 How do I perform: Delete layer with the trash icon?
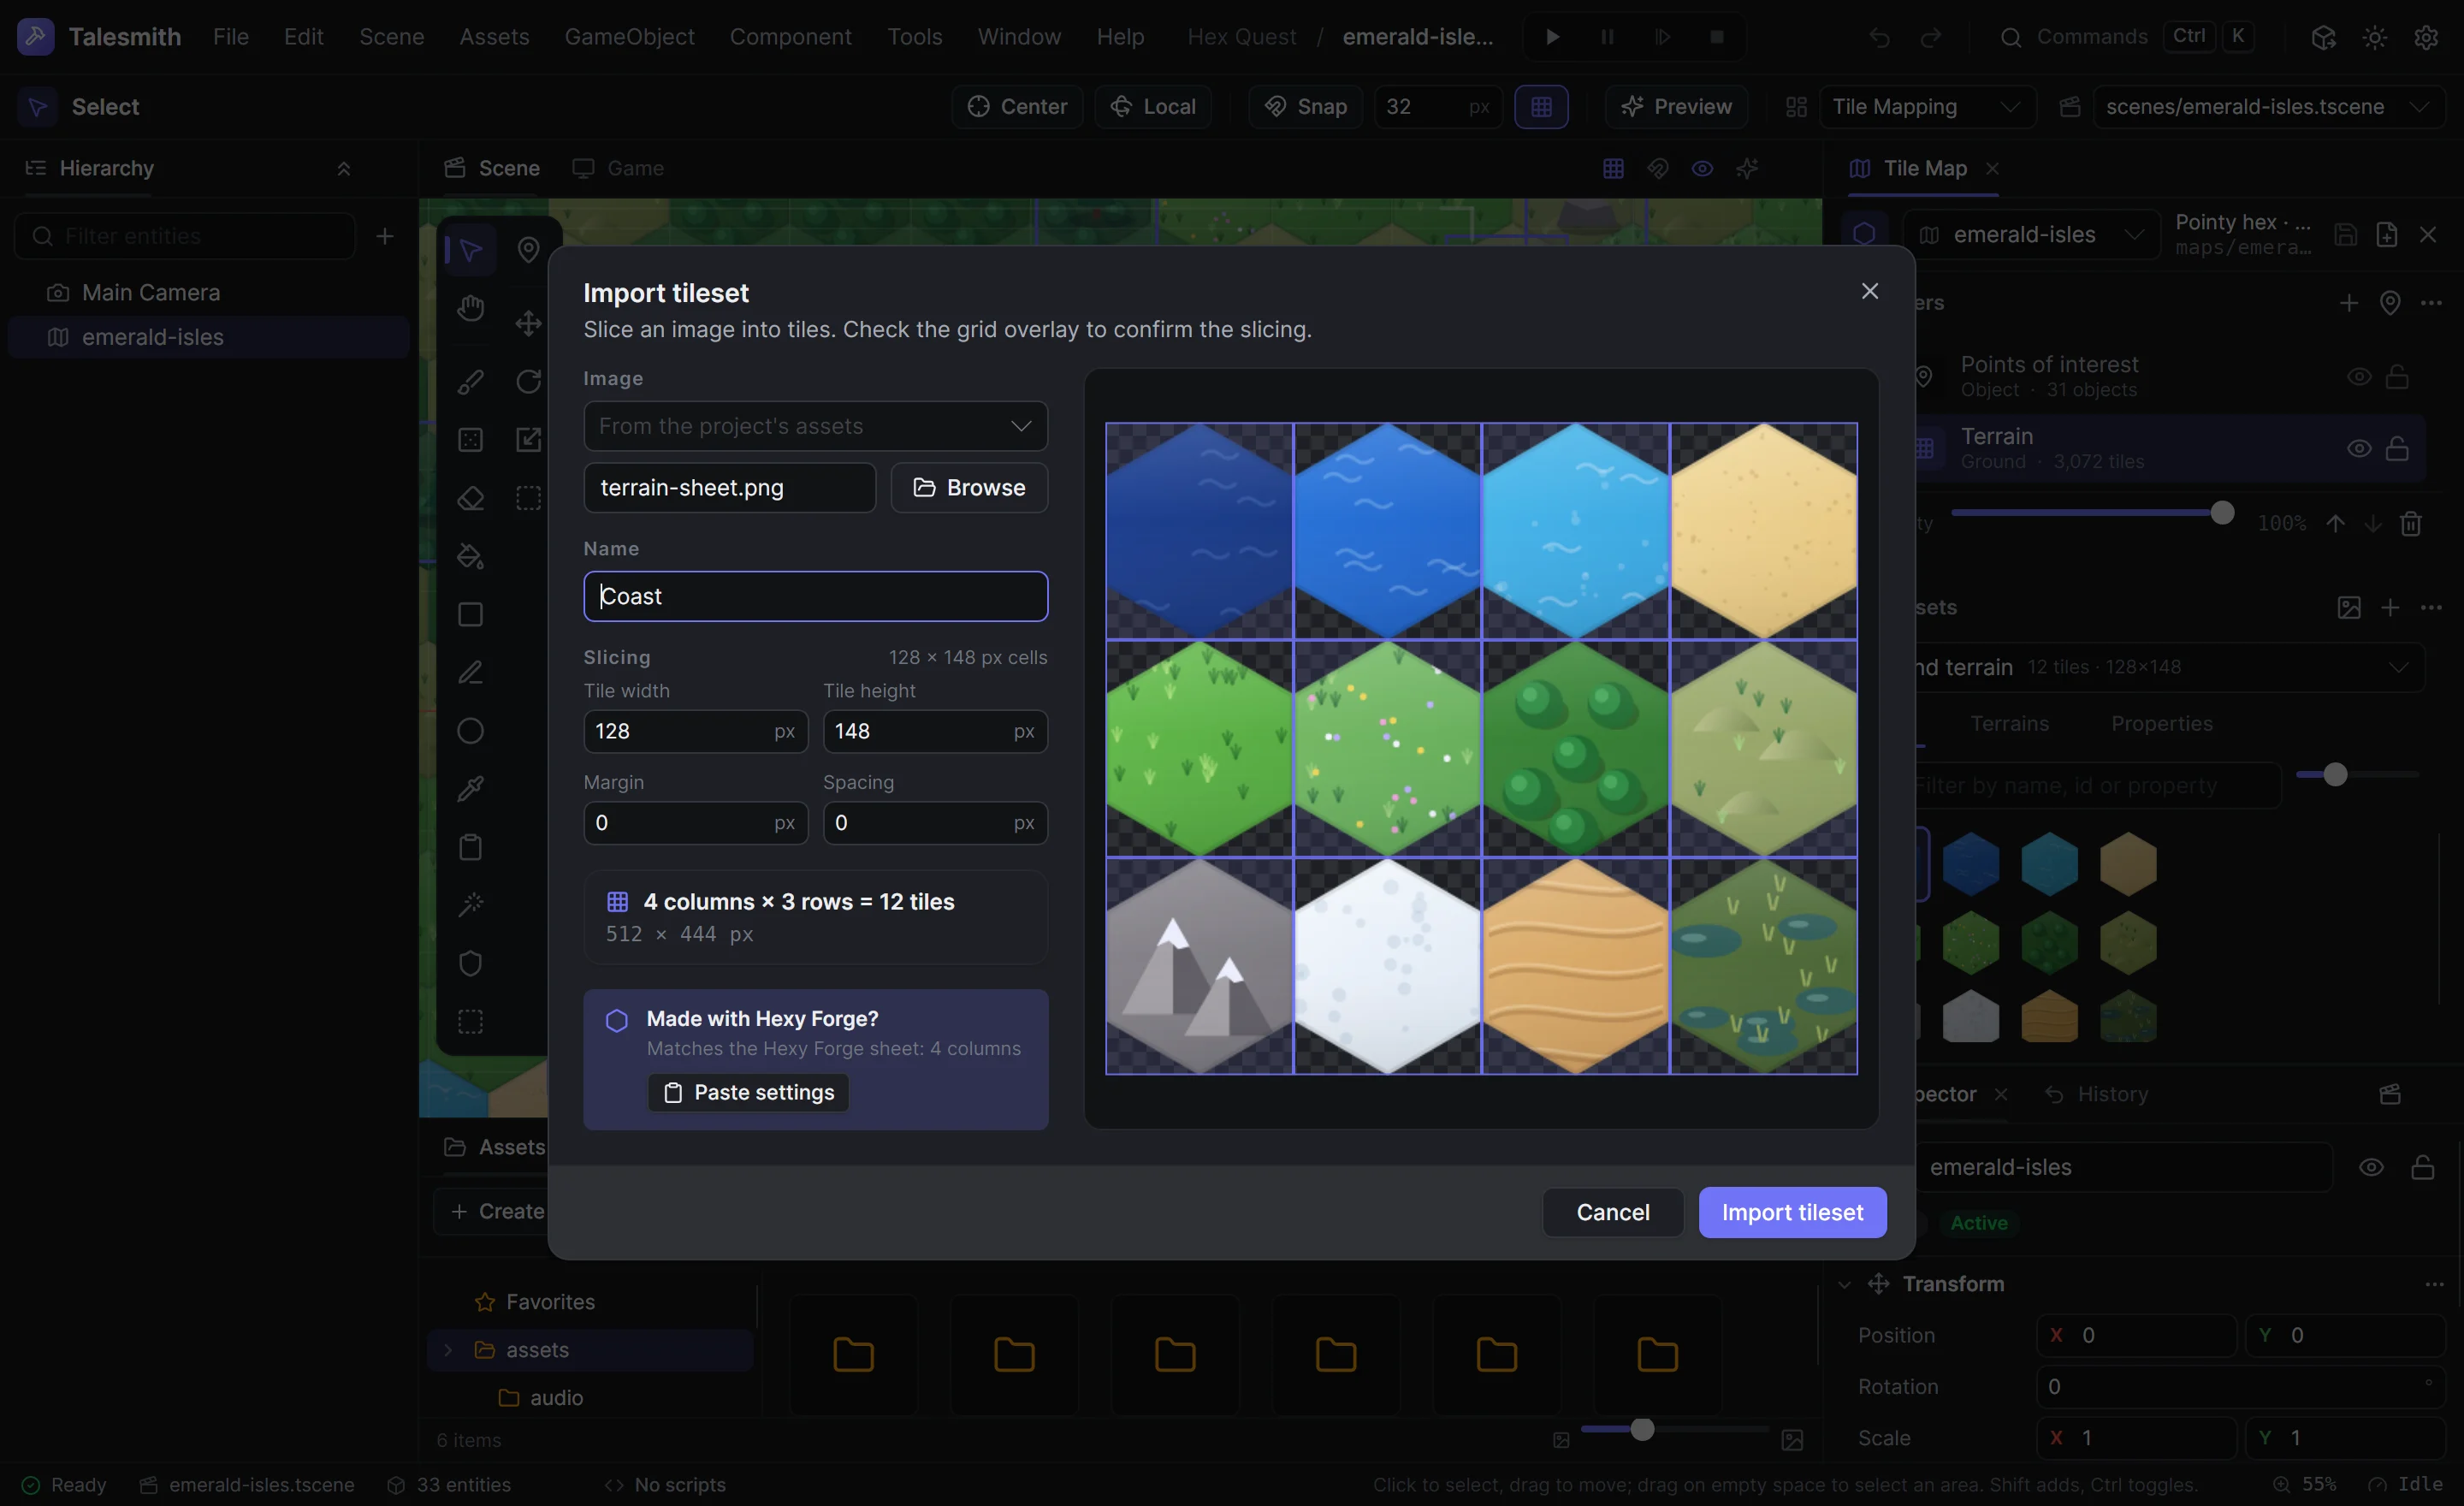point(2410,523)
